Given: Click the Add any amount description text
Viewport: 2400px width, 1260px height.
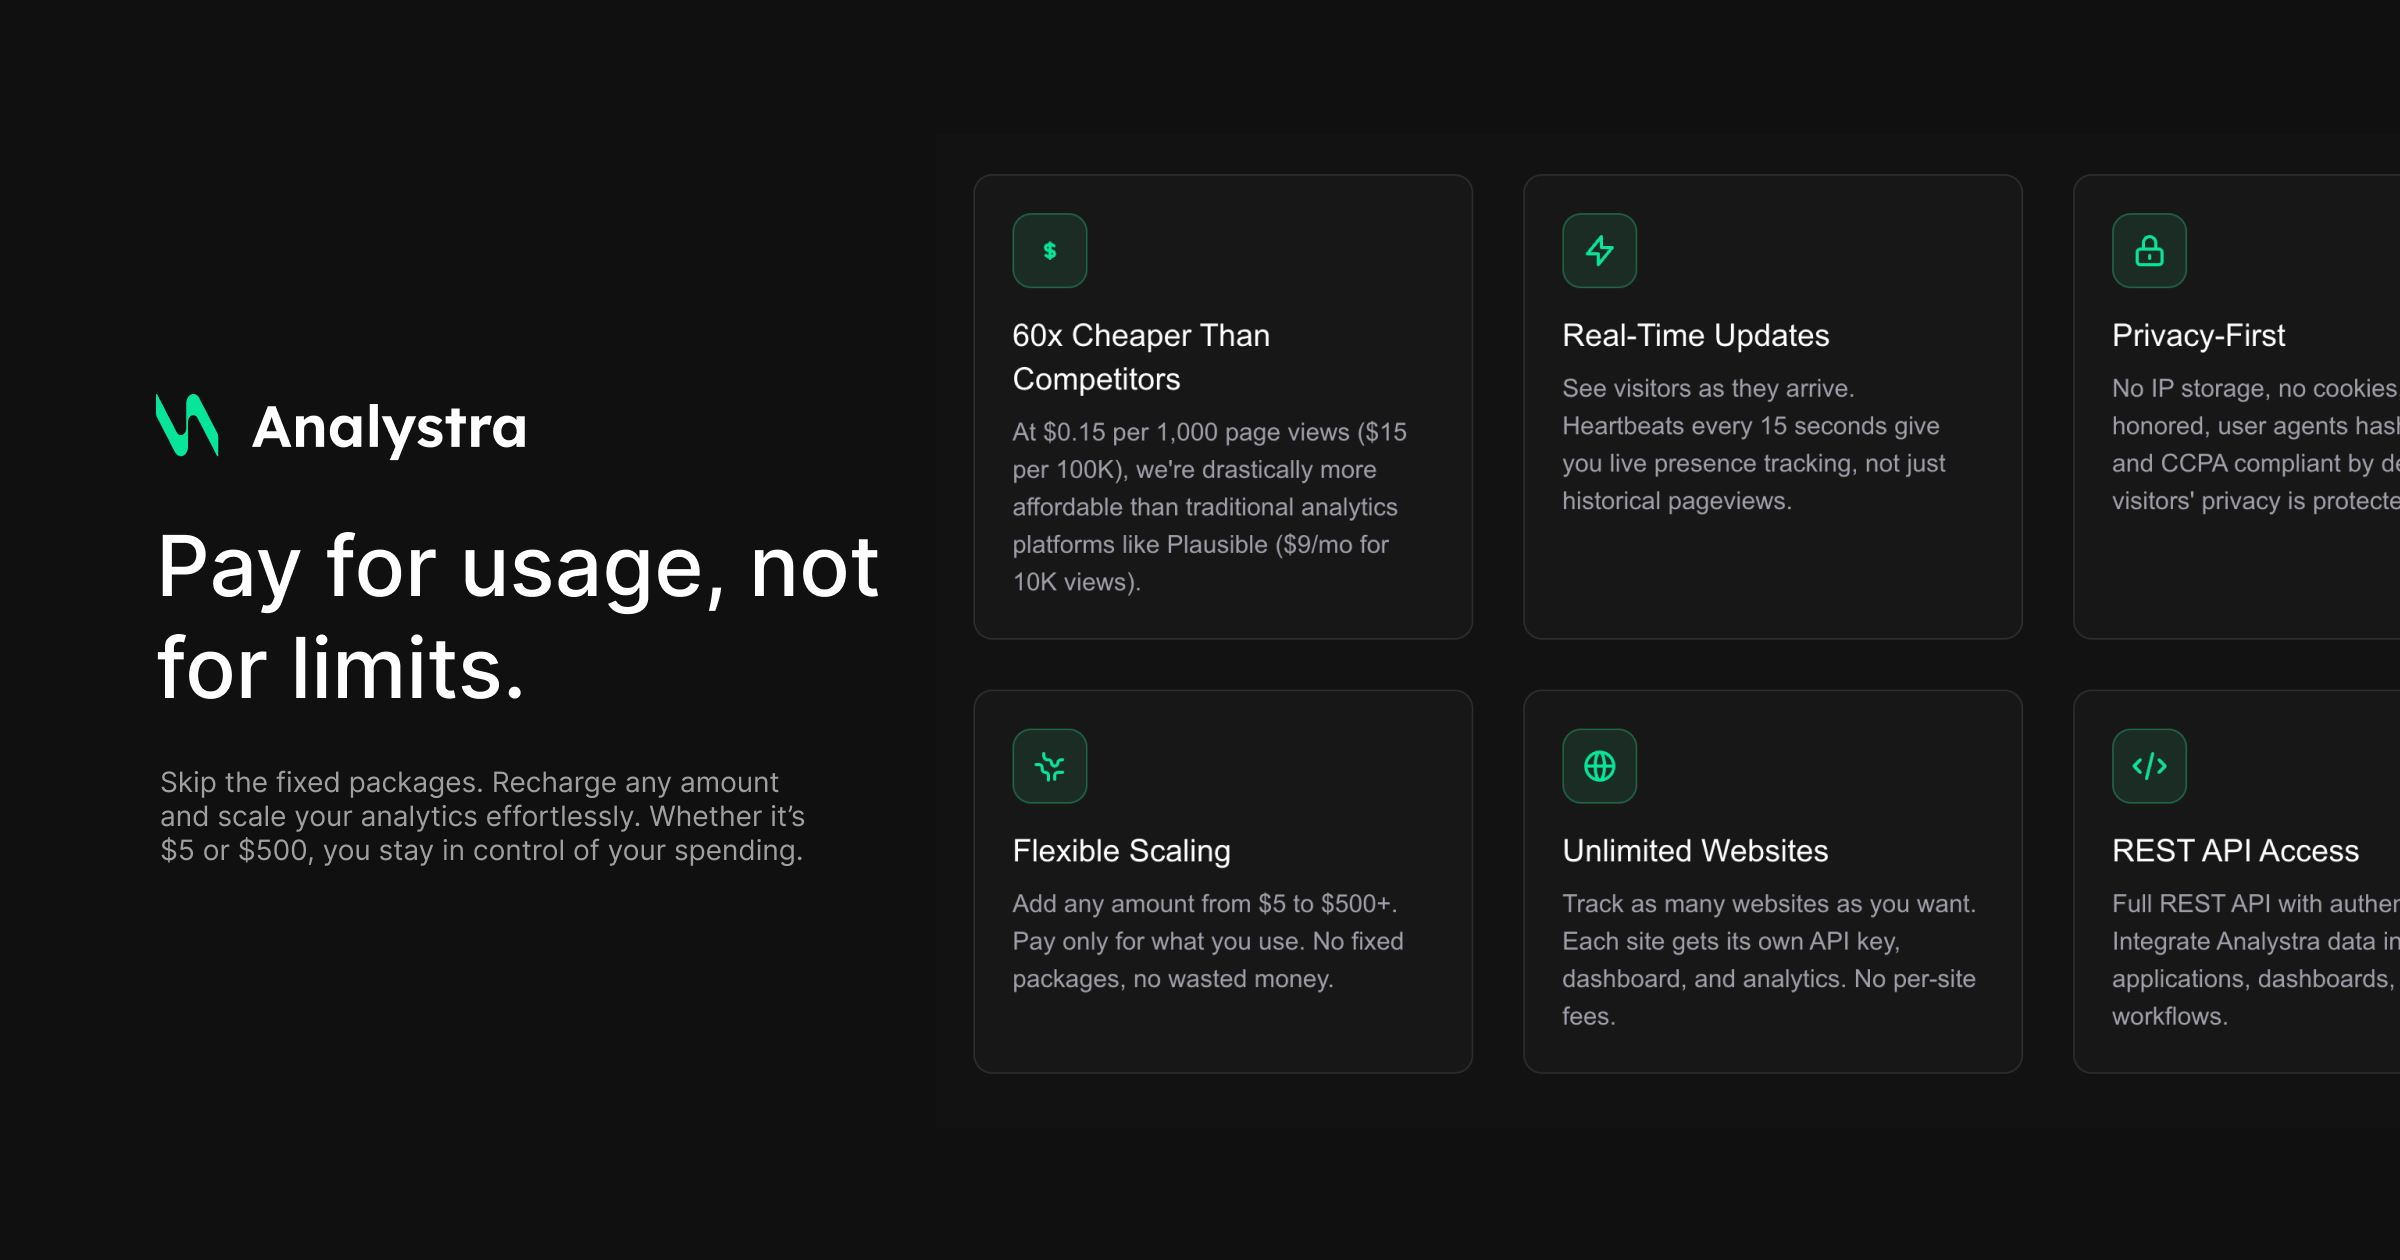Looking at the screenshot, I should pyautogui.click(x=1207, y=941).
